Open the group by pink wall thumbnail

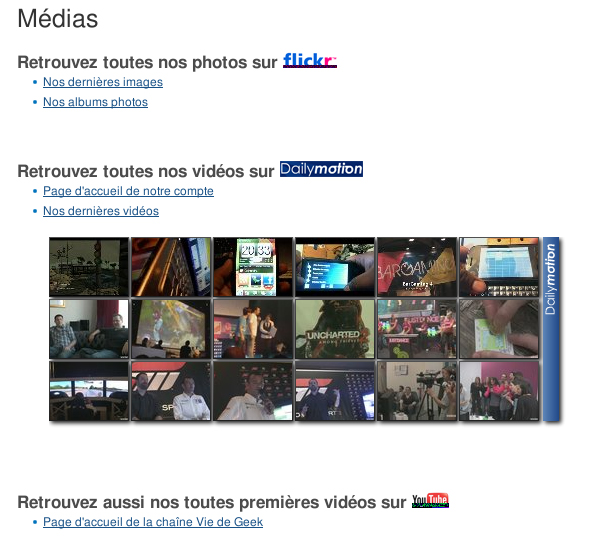tap(499, 391)
